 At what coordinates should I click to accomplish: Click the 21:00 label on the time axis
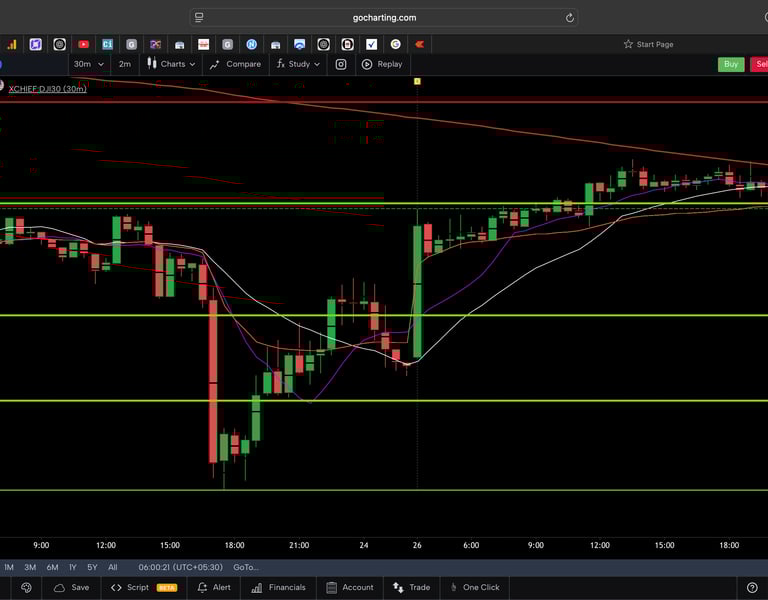click(x=299, y=545)
